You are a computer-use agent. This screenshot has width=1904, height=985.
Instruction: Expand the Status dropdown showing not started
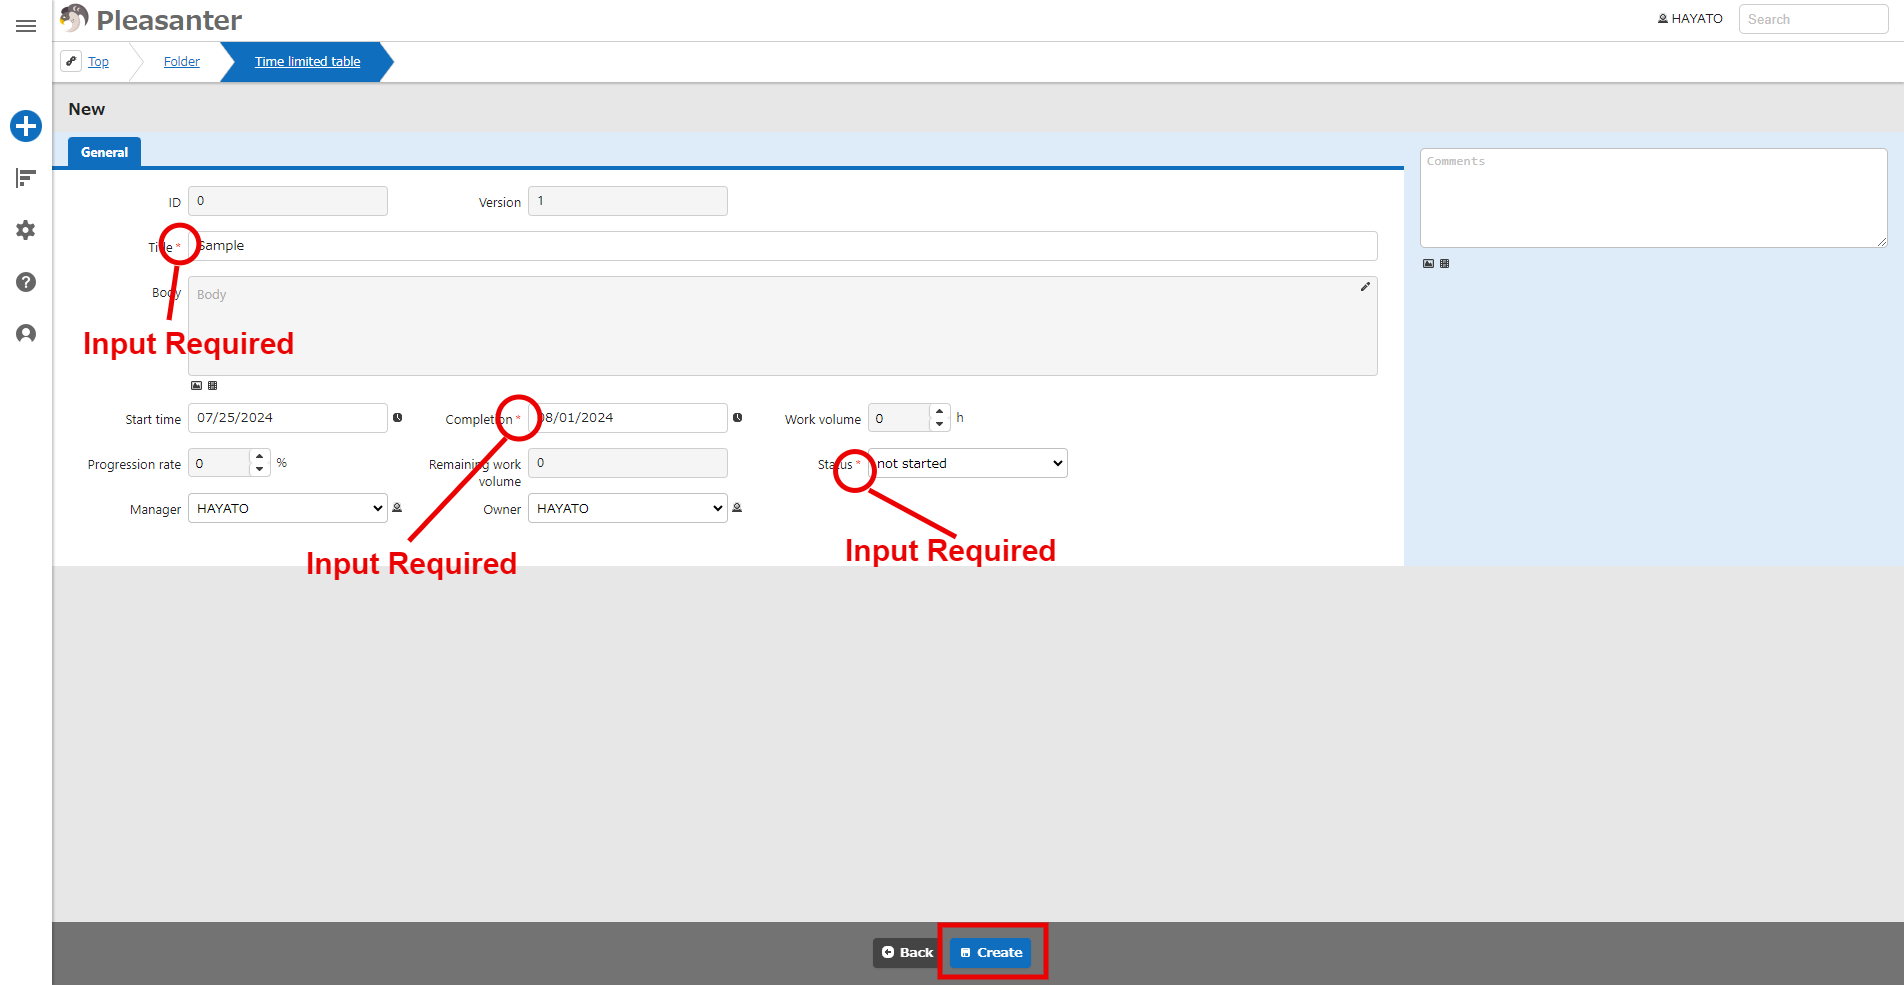coord(968,463)
